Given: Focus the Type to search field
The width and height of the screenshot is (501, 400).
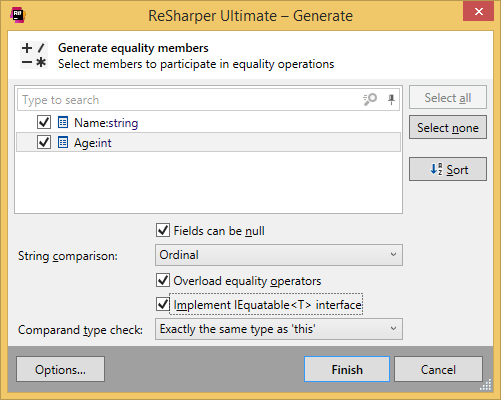Looking at the screenshot, I should click(x=190, y=100).
